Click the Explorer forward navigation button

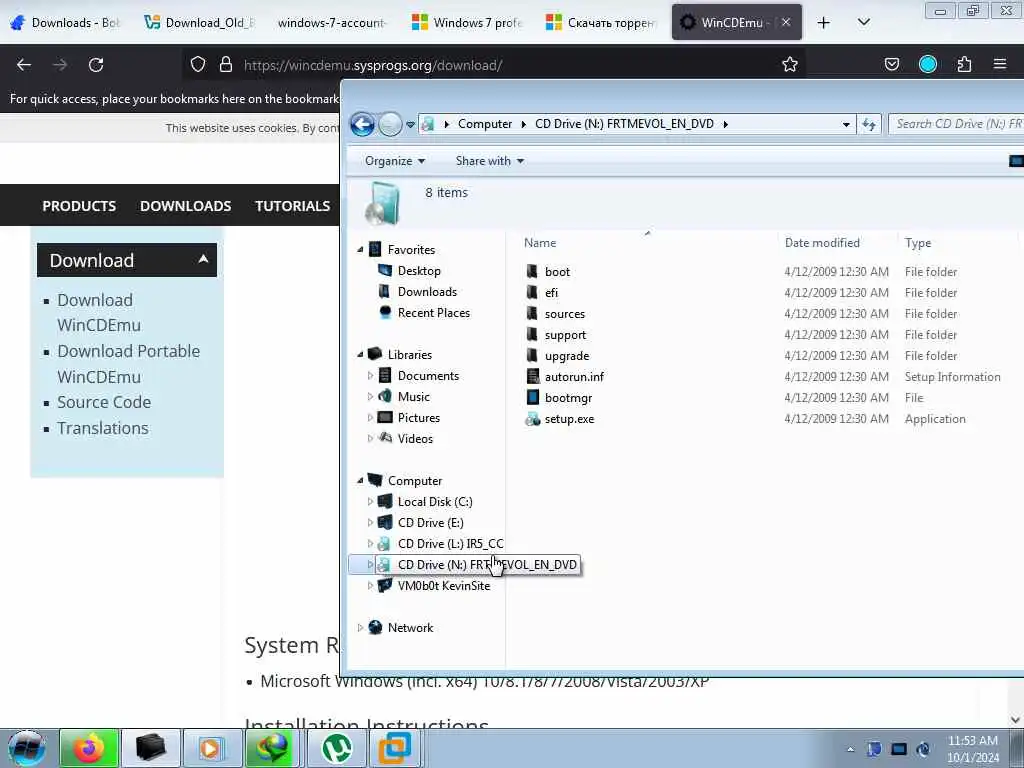[390, 124]
